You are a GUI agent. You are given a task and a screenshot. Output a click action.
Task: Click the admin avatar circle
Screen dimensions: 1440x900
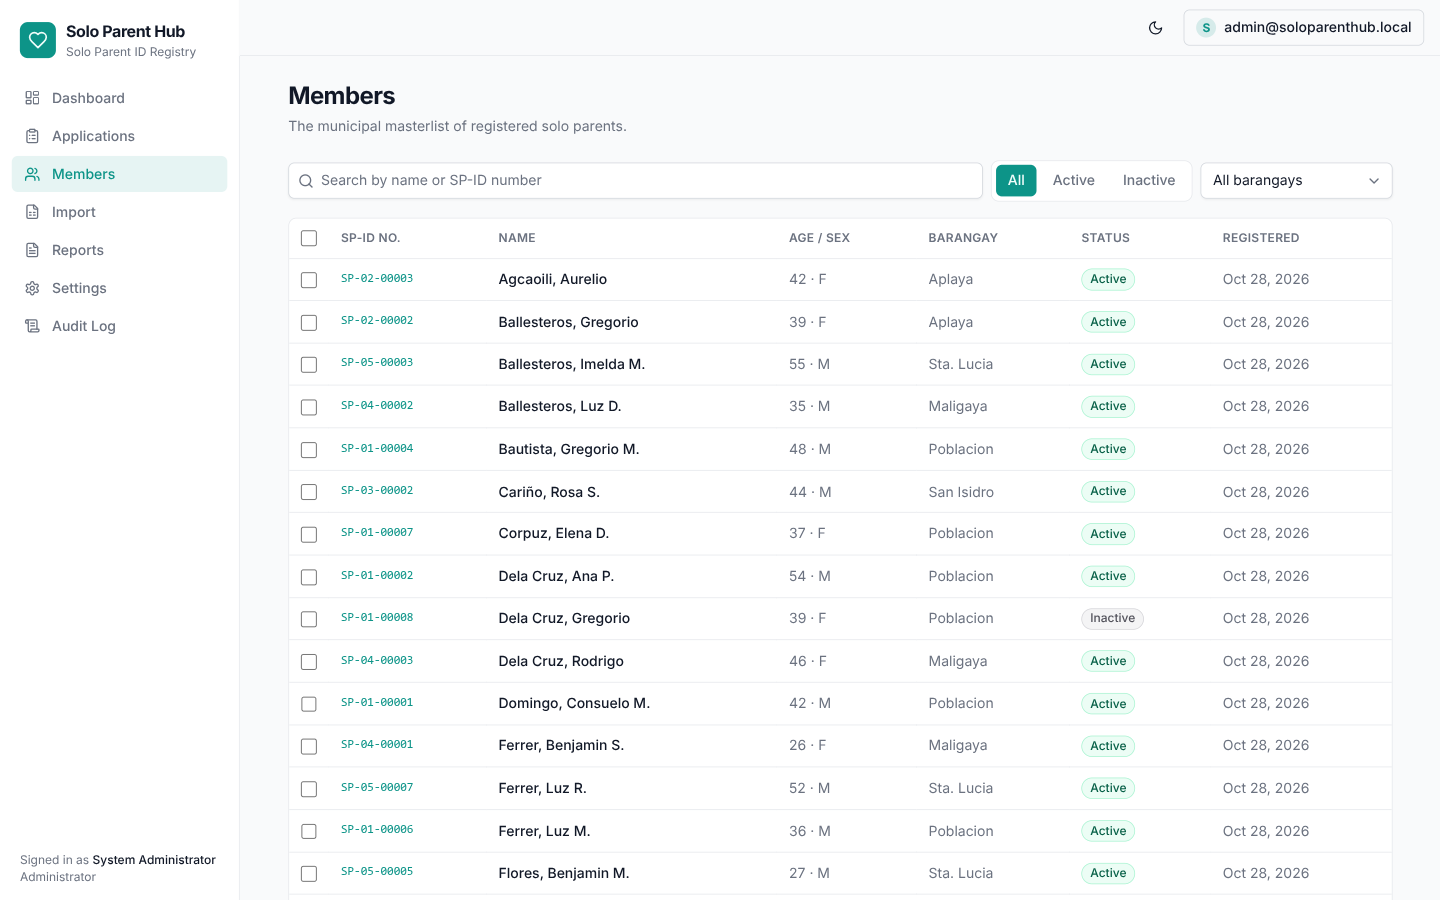point(1206,28)
